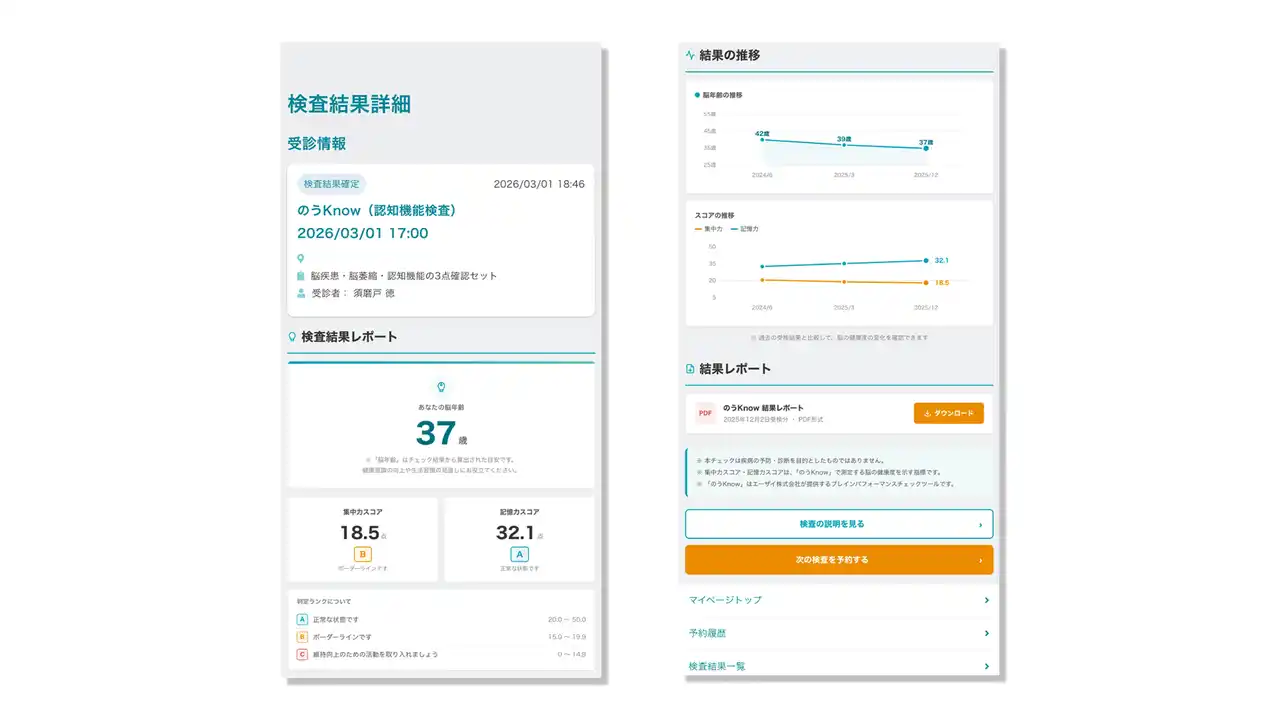Screen dimensions: 1280x720
Task: Click the bulb icon beside 検査結果レポート heading
Action: coord(292,338)
